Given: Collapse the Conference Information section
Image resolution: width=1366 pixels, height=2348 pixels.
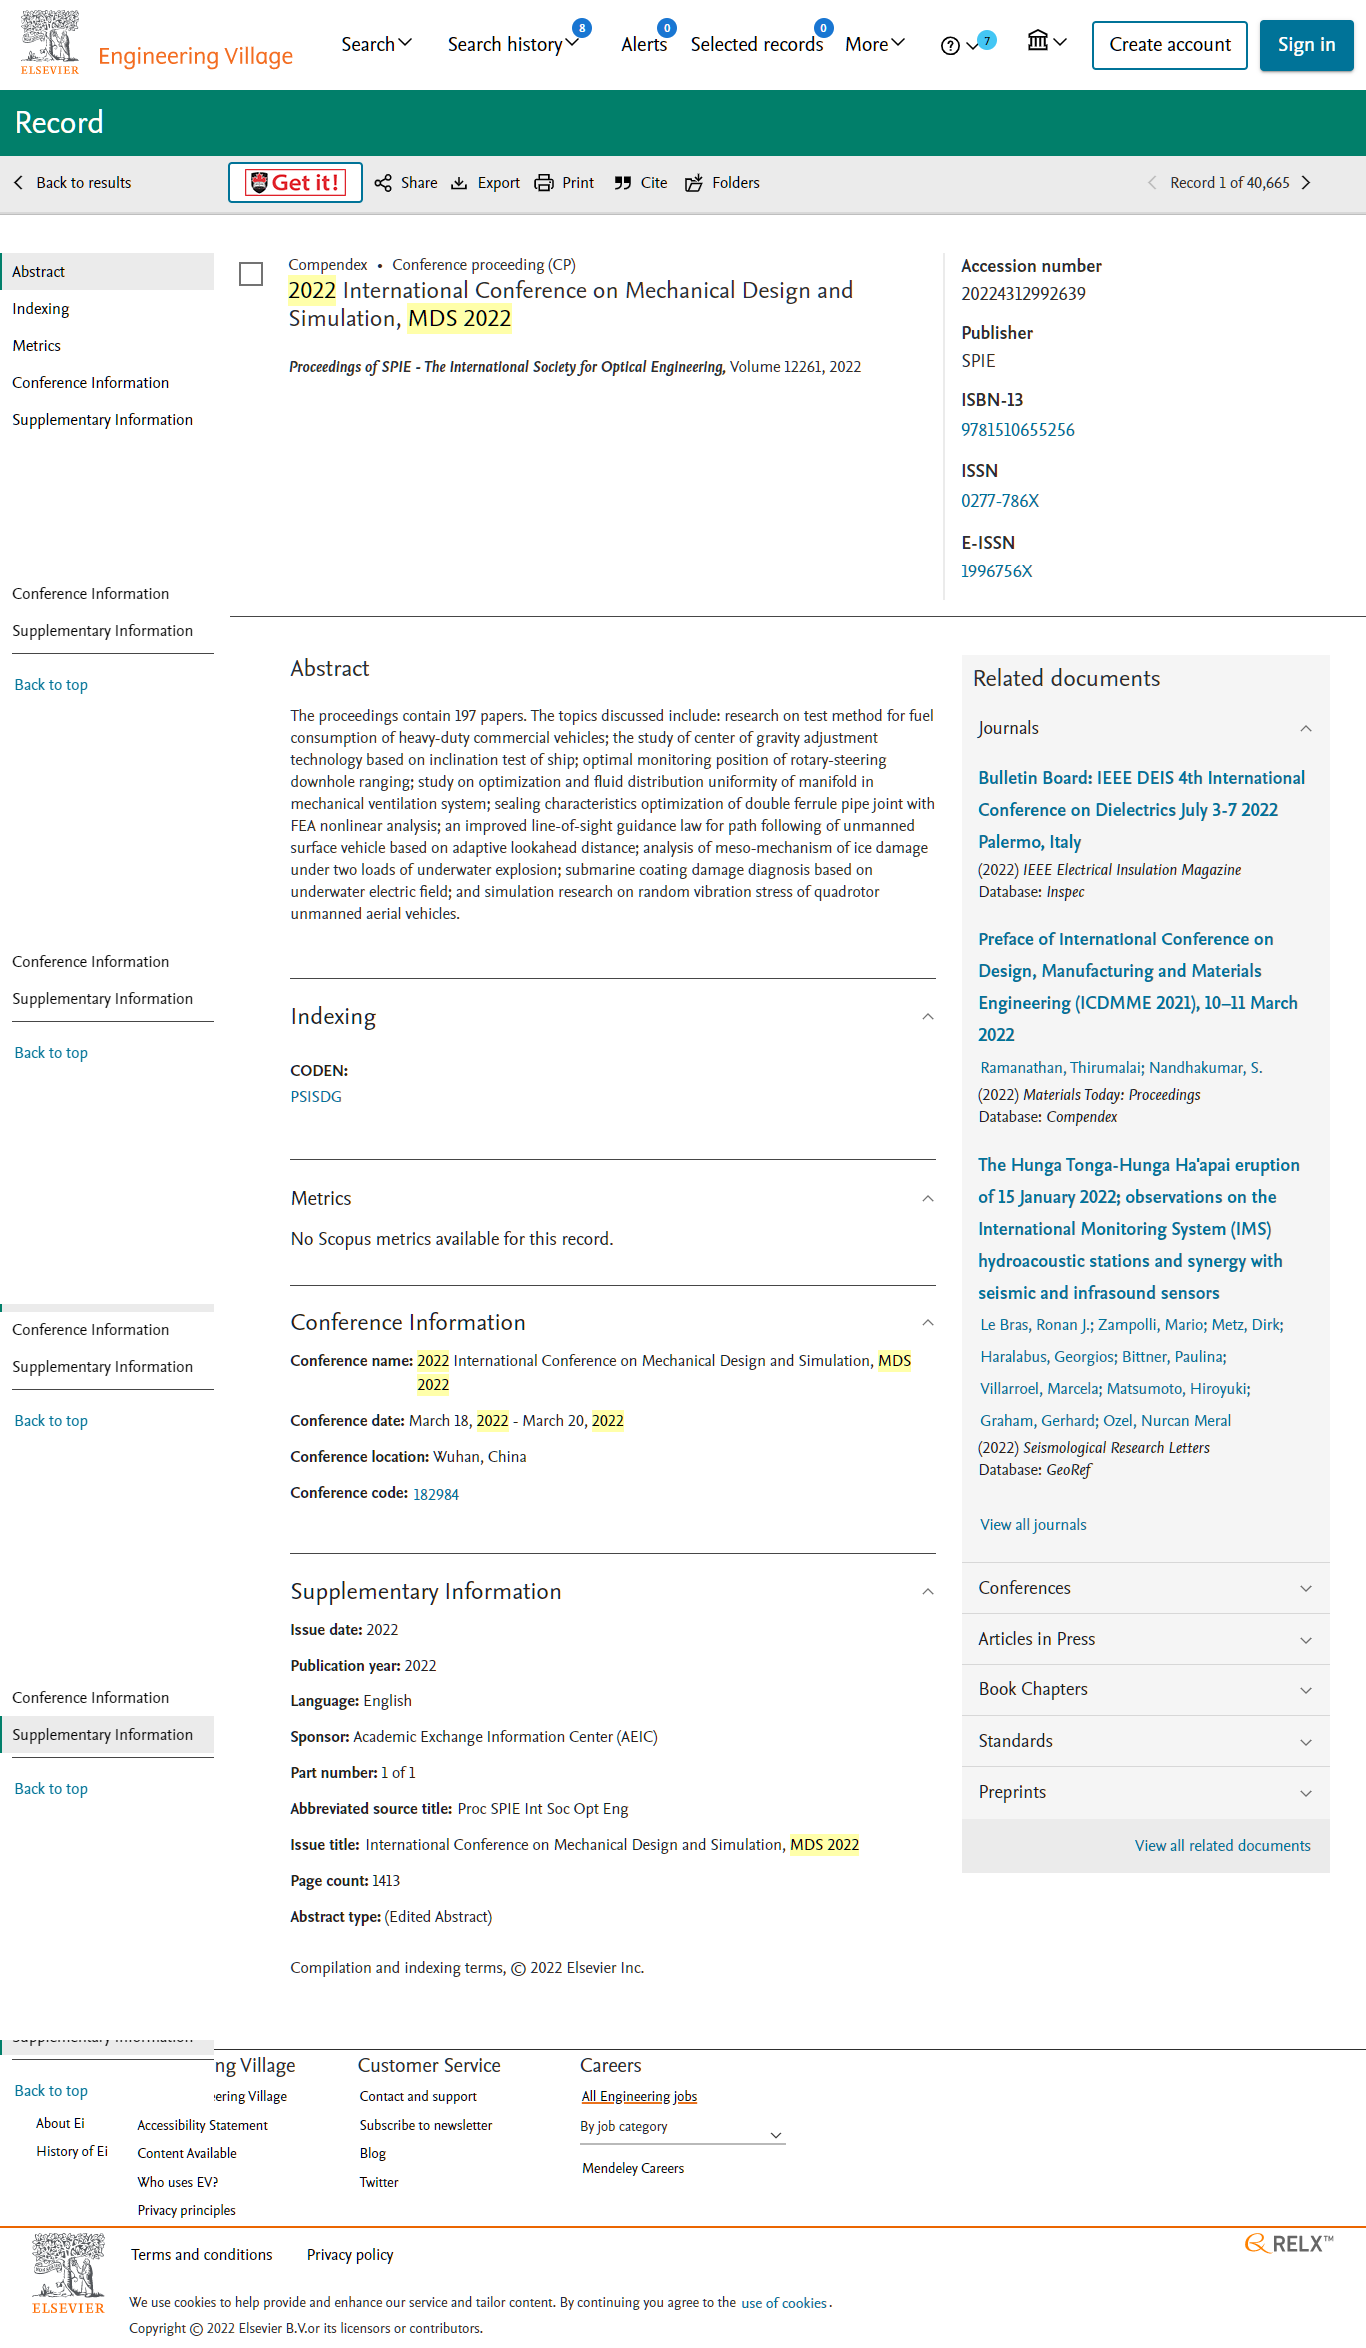Looking at the screenshot, I should click(x=928, y=1323).
